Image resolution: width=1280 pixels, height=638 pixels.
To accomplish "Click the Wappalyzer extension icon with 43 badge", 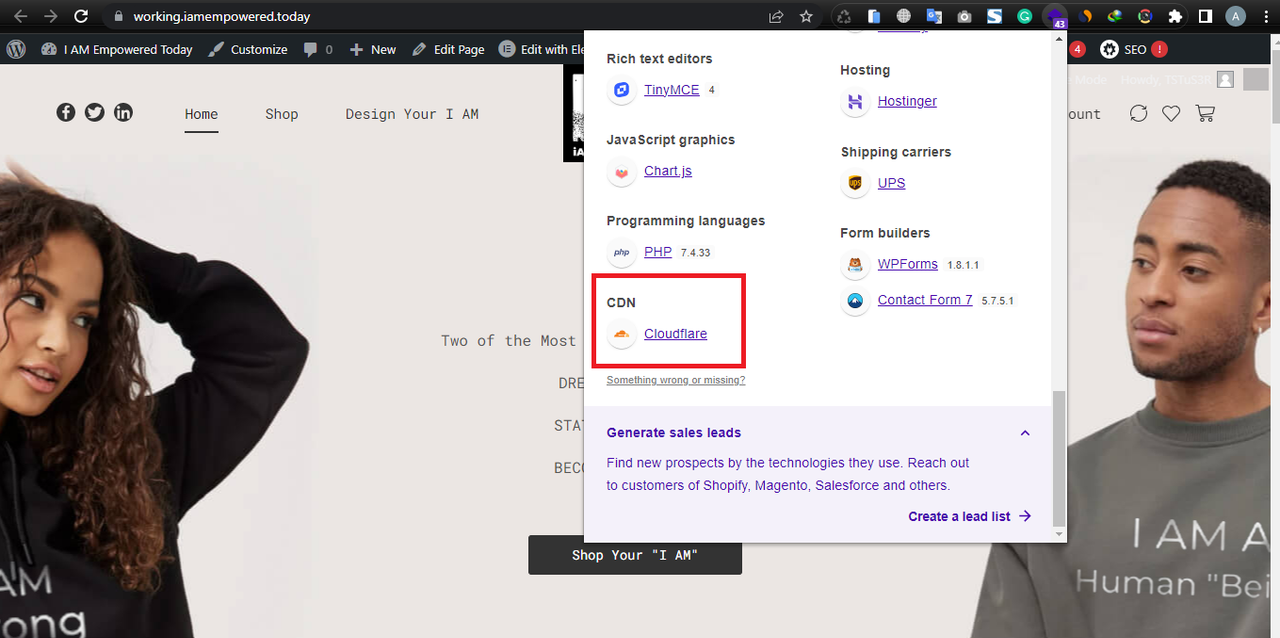I will coord(1055,17).
